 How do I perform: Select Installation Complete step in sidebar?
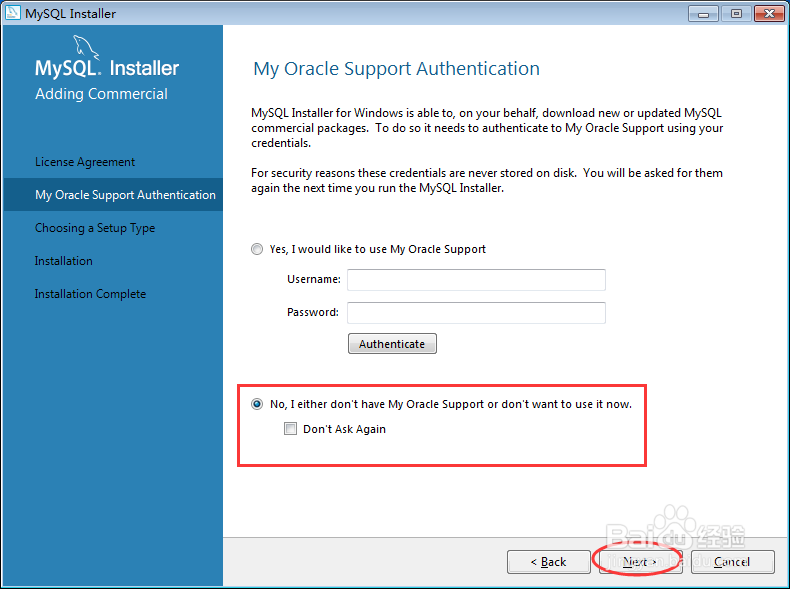pyautogui.click(x=90, y=294)
